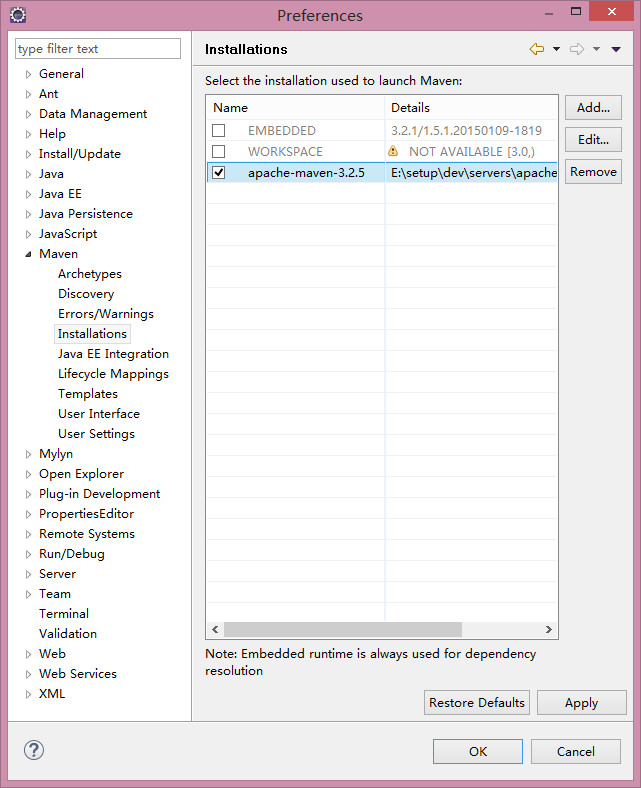
Task: Click the help question mark icon
Action: pos(34,750)
